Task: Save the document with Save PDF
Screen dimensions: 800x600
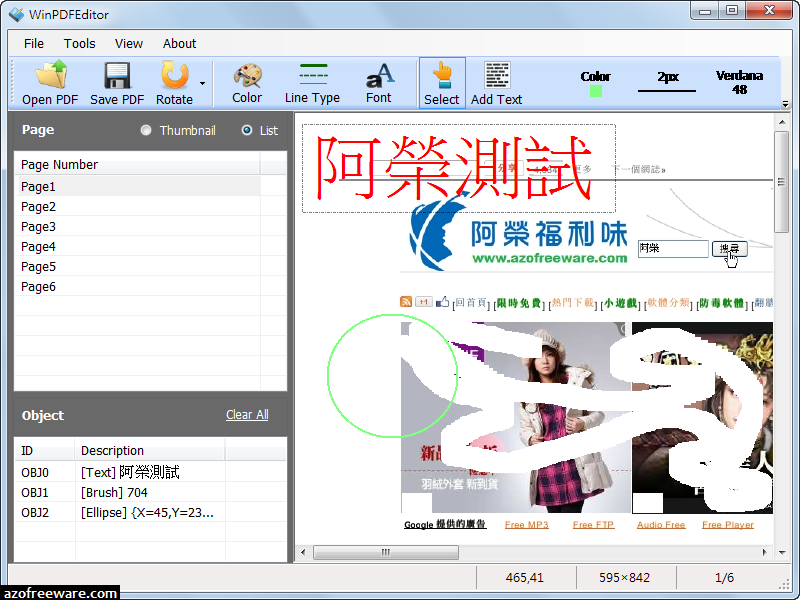Action: coord(117,83)
